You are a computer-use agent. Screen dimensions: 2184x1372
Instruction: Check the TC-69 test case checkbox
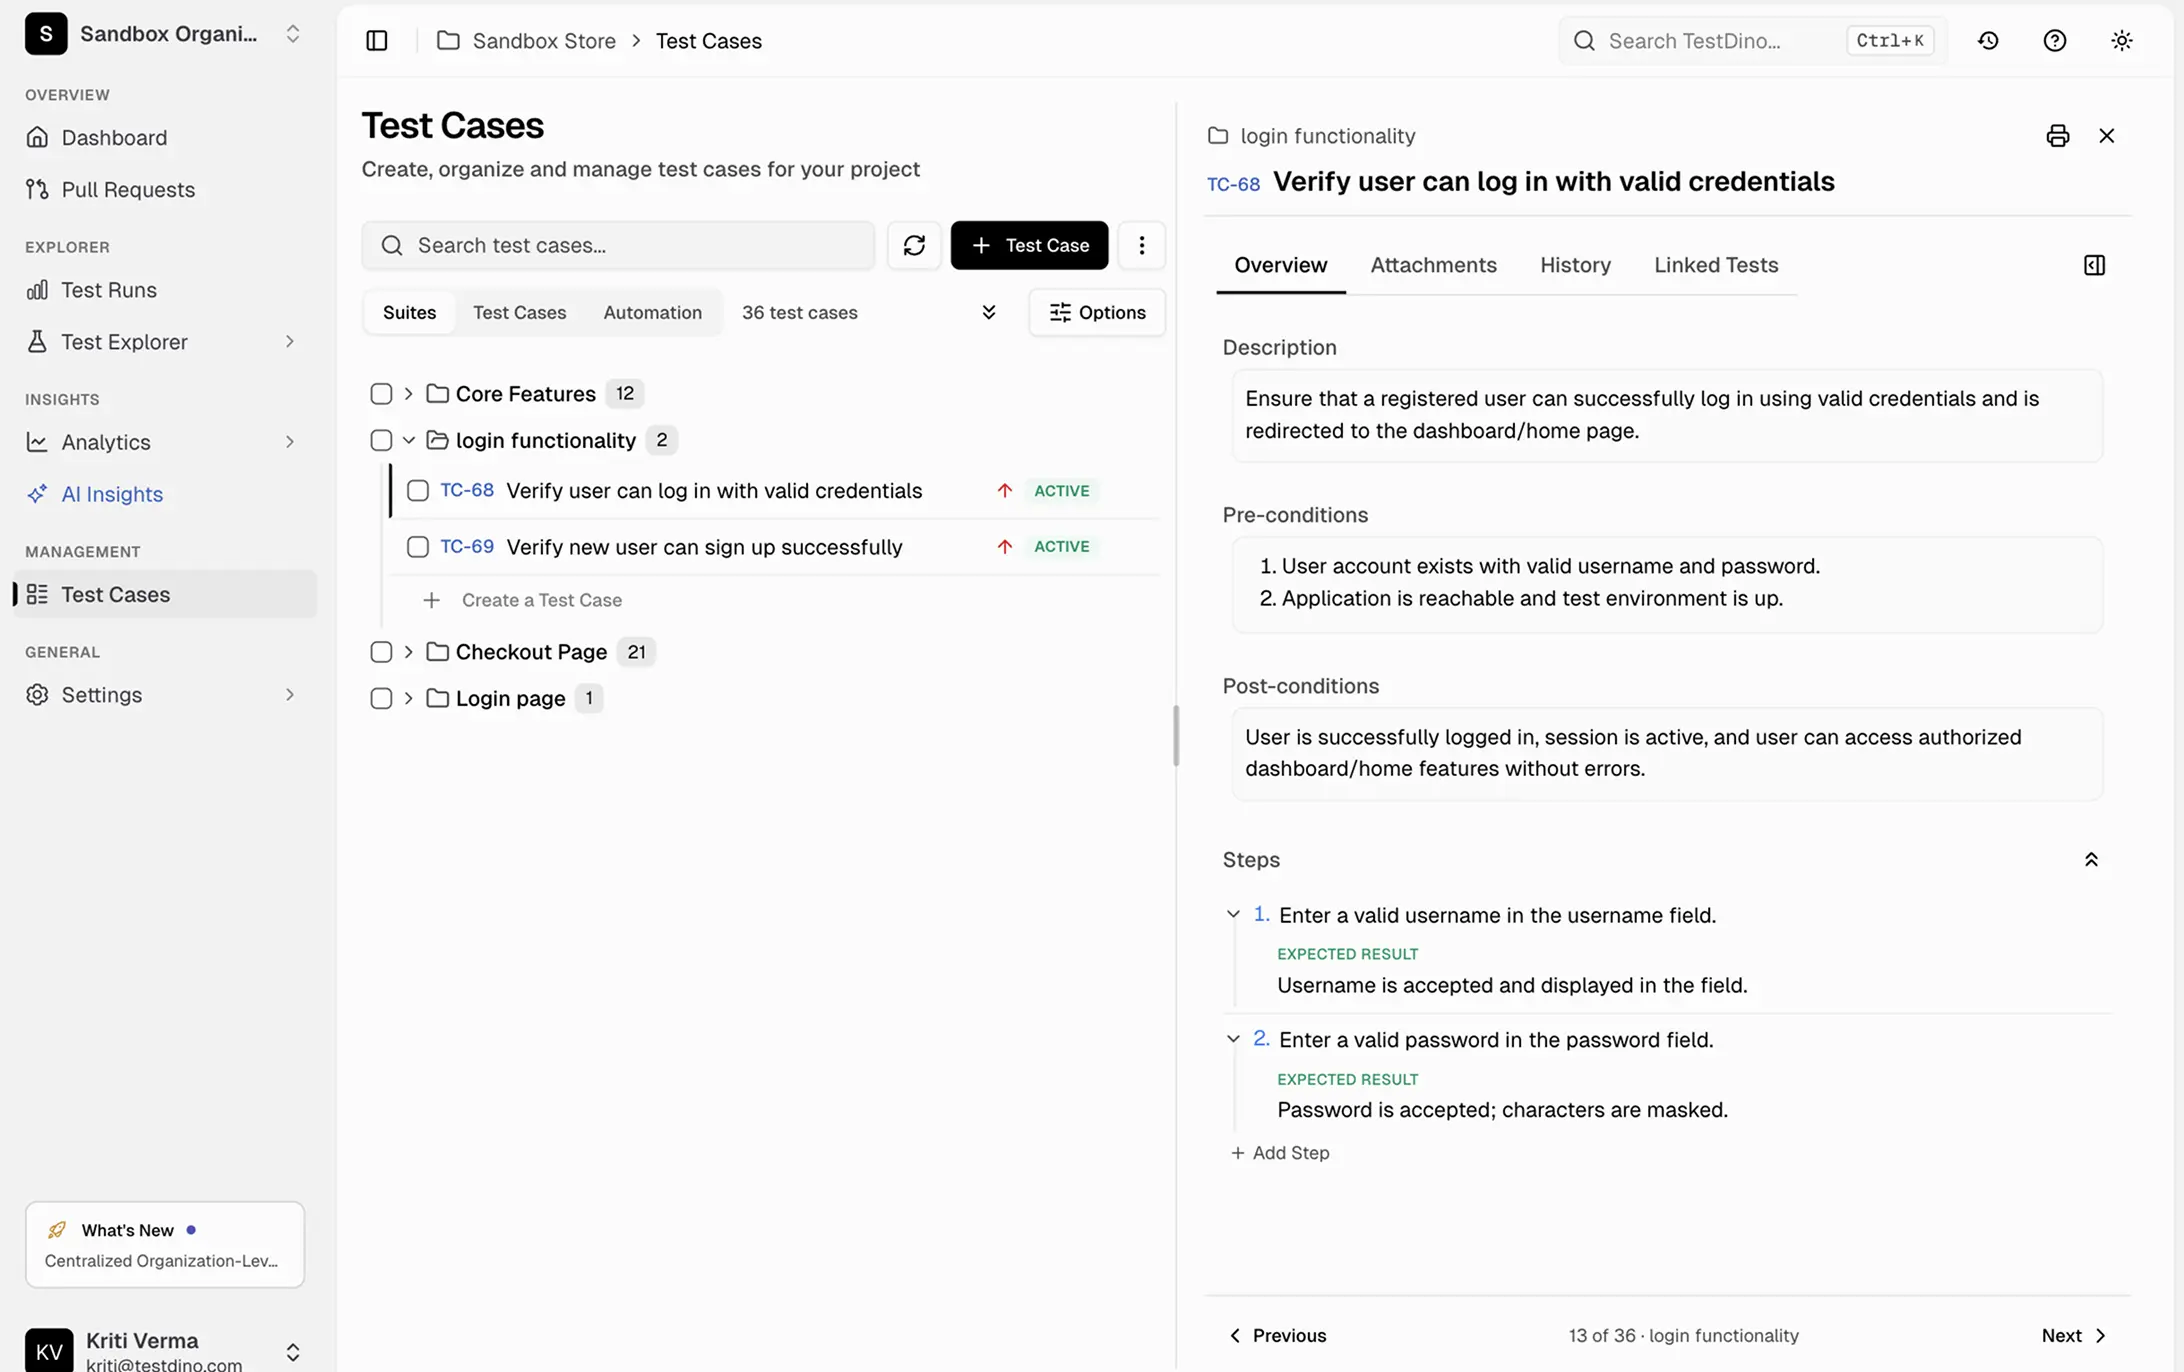point(417,547)
